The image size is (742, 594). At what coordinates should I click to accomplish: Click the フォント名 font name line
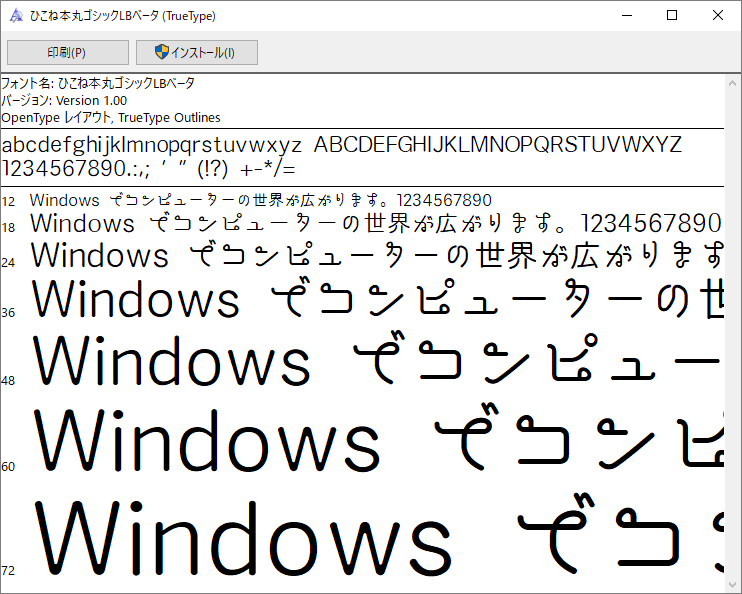[x=98, y=83]
